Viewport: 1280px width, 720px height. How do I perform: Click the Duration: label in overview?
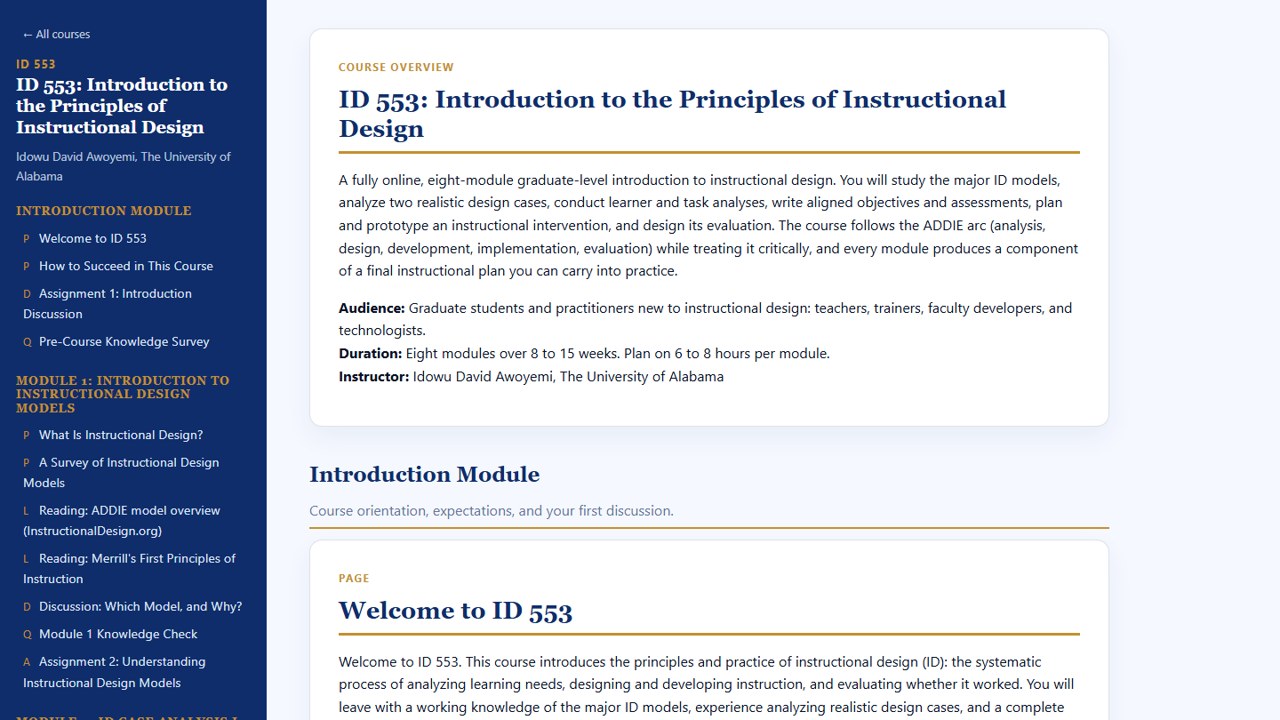pos(370,353)
